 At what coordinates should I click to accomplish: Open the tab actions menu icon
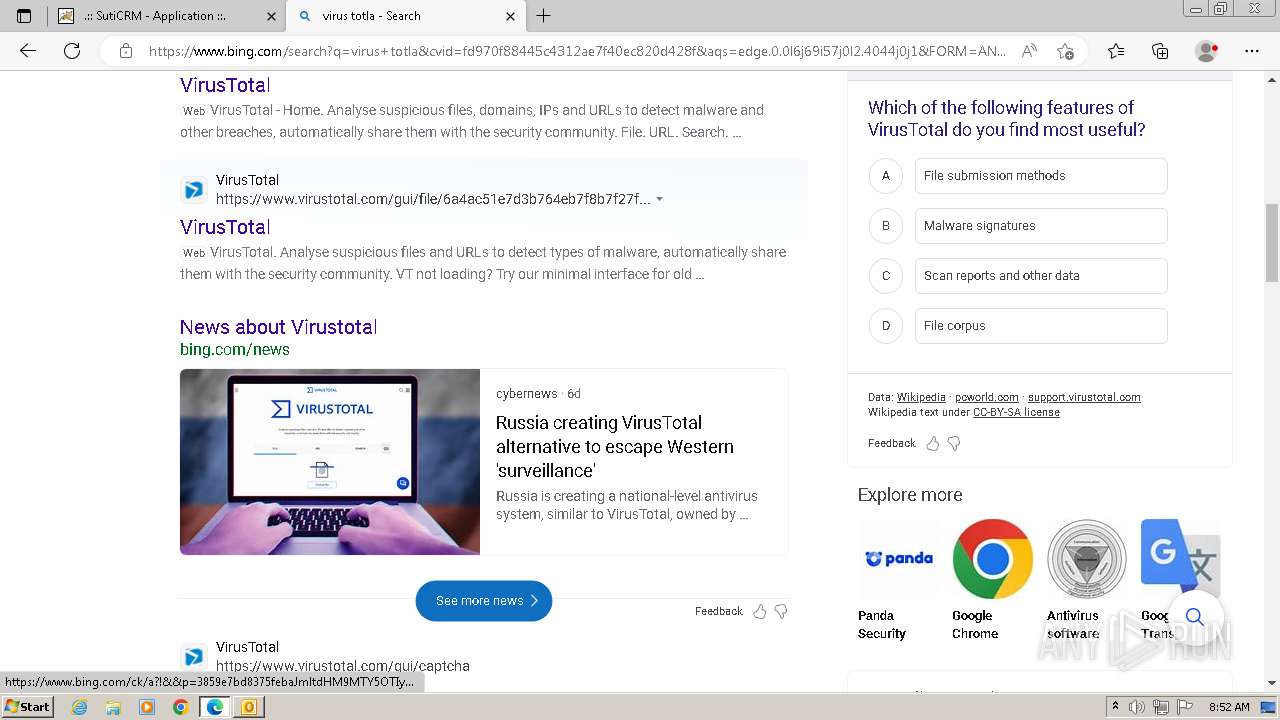(24, 16)
